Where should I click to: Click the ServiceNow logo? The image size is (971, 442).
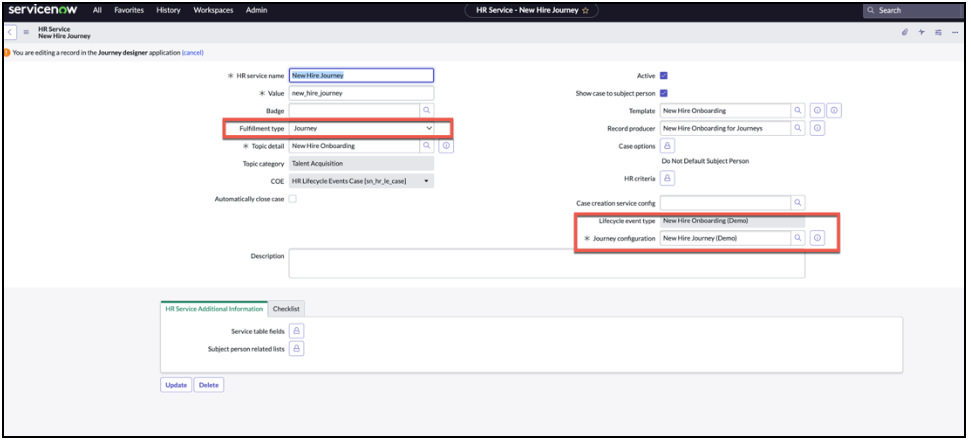click(x=45, y=10)
